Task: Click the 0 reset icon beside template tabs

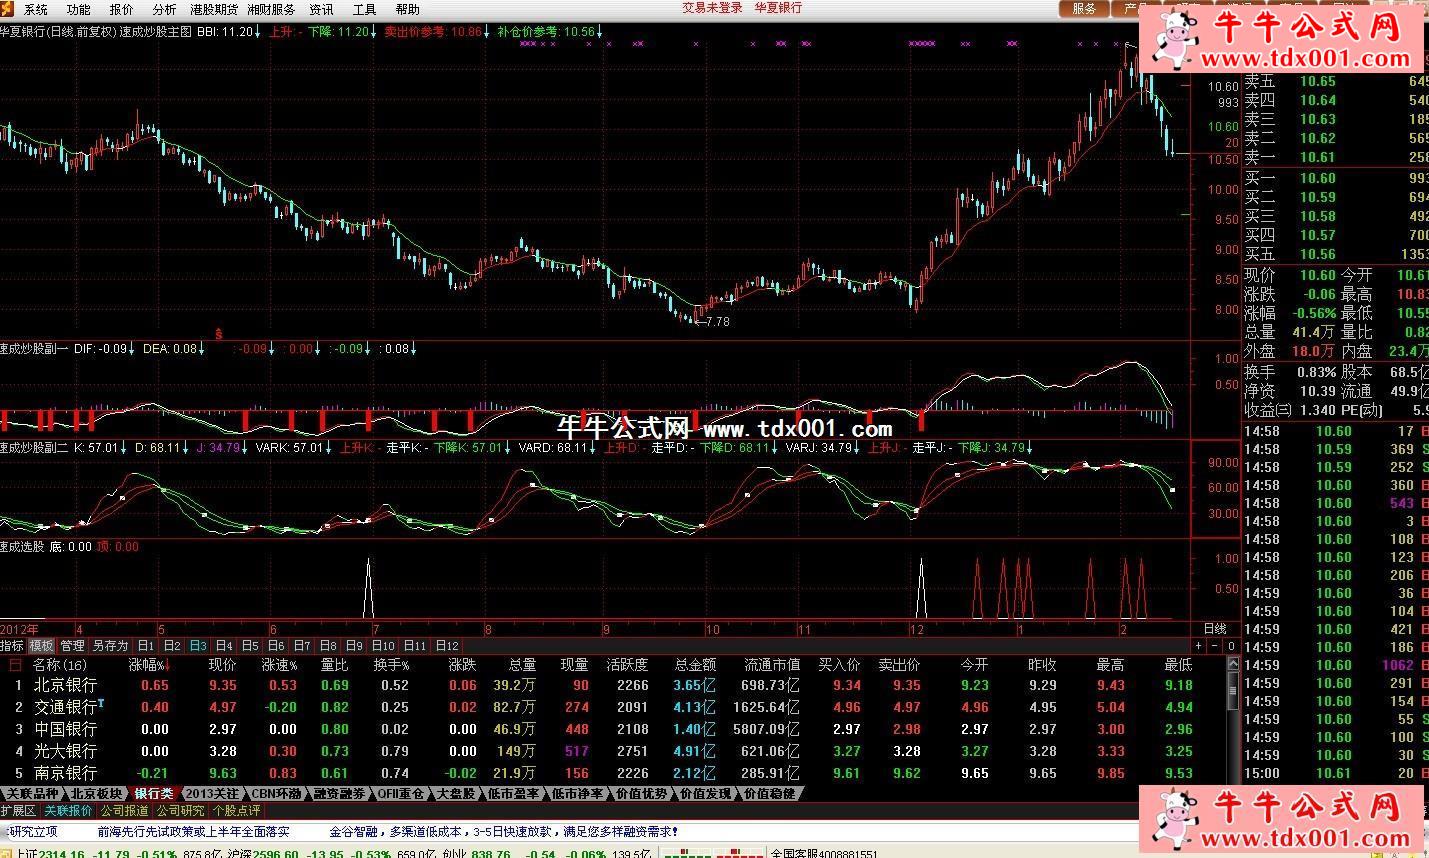Action: coord(1232,646)
